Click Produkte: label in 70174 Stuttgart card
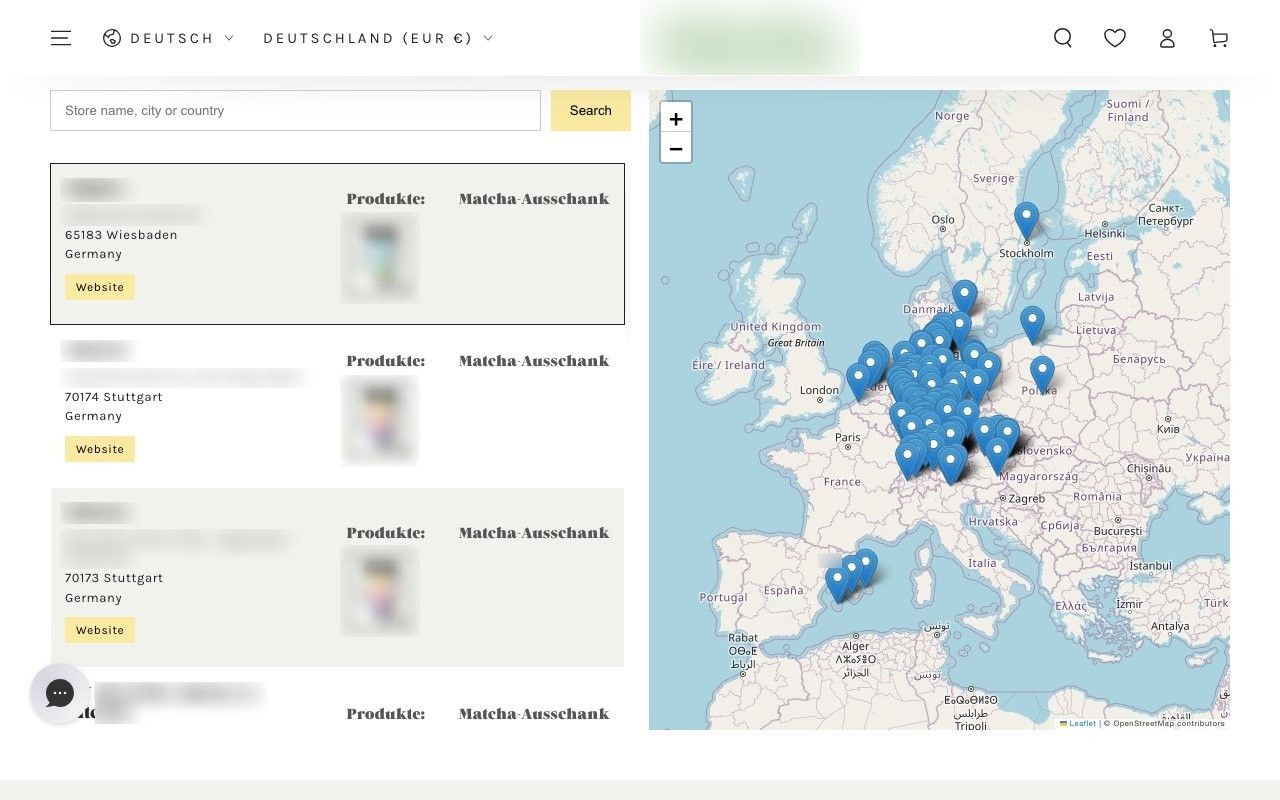 (386, 361)
